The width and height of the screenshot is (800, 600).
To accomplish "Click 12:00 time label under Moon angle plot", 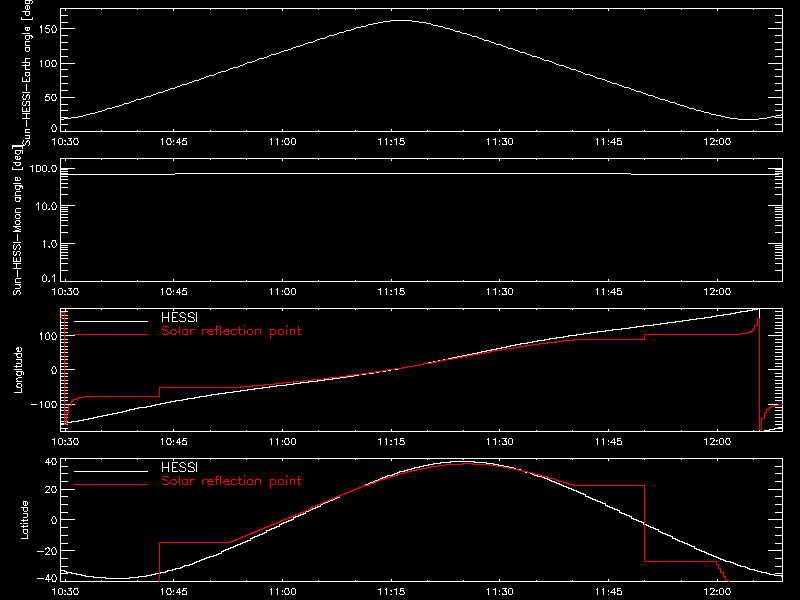I will (717, 292).
